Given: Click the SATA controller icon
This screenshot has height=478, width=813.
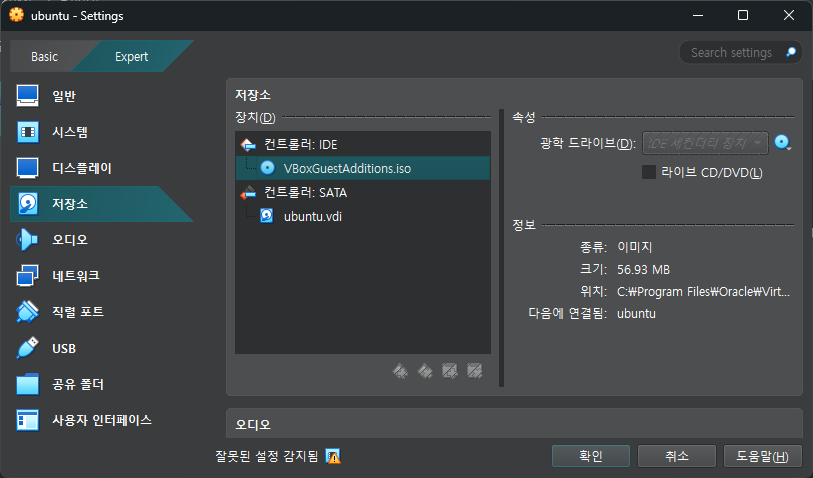Looking at the screenshot, I should [248, 192].
